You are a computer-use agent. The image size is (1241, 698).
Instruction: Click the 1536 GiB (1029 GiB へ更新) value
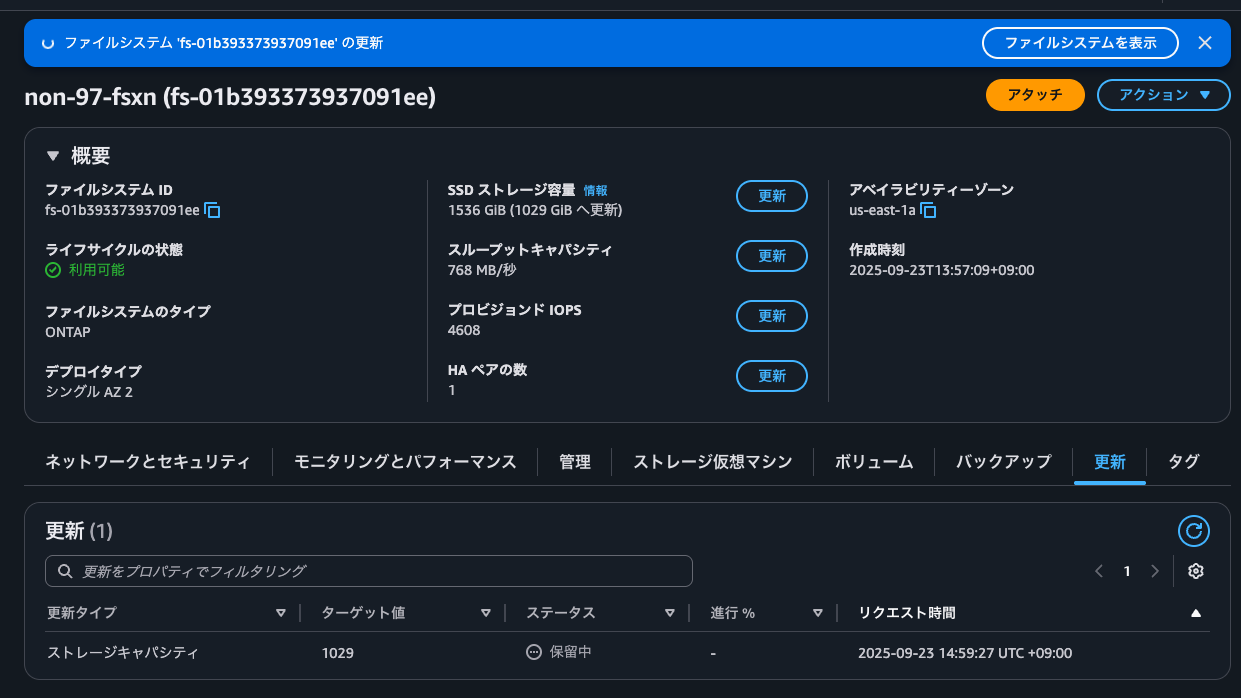tap(535, 210)
